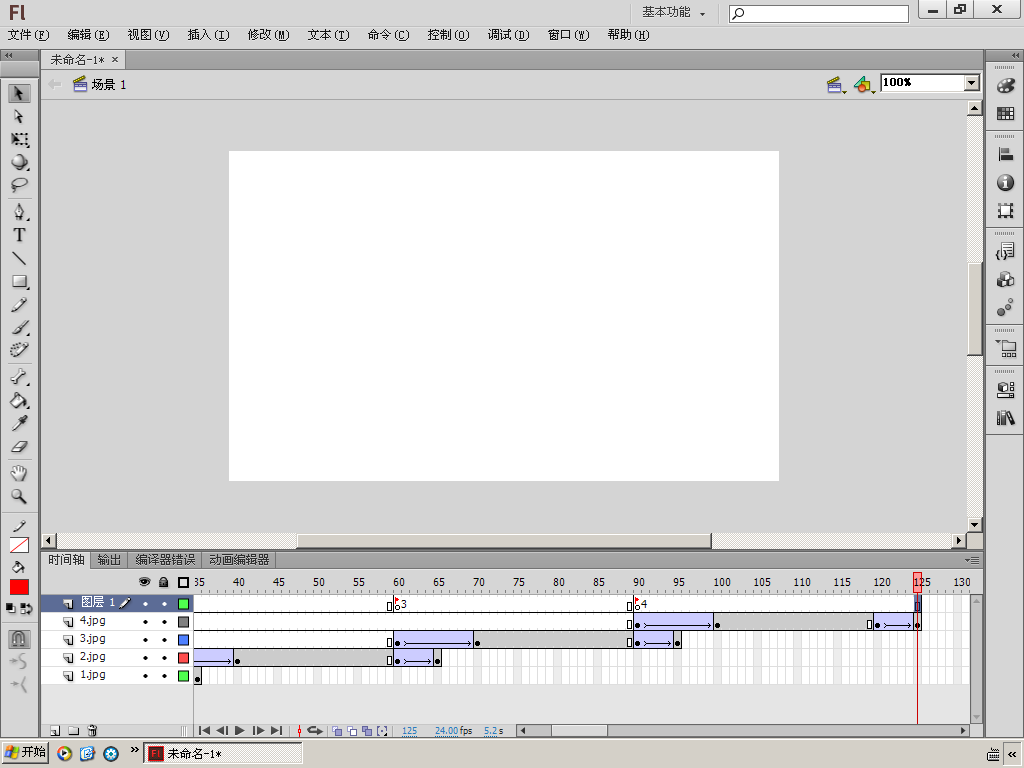1024x768 pixels.
Task: Open the Motion Presets panel icon
Action: coord(1006,308)
